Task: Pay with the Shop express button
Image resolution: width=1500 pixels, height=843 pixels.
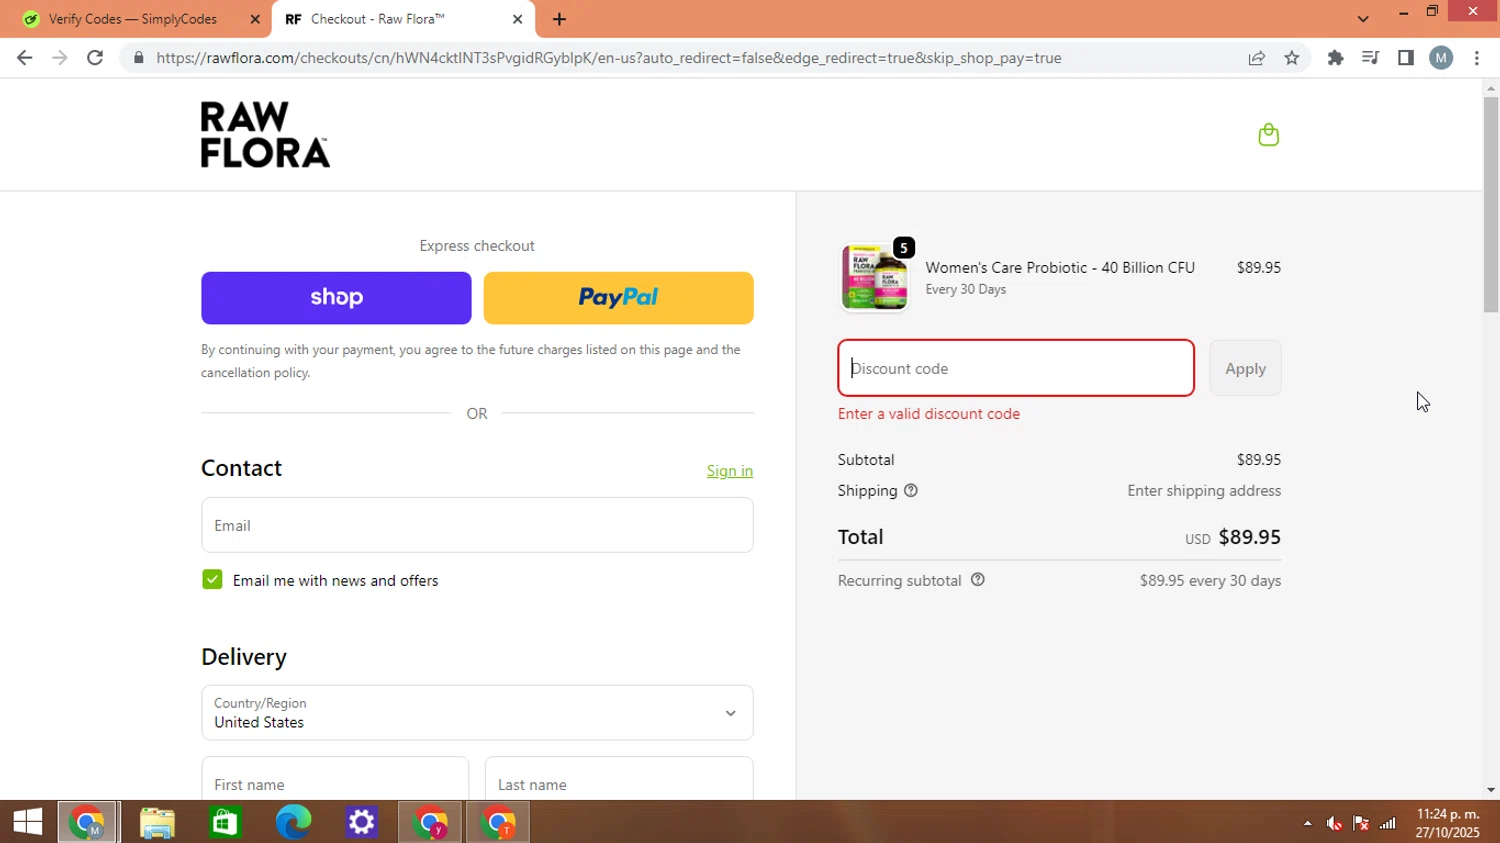Action: [336, 298]
